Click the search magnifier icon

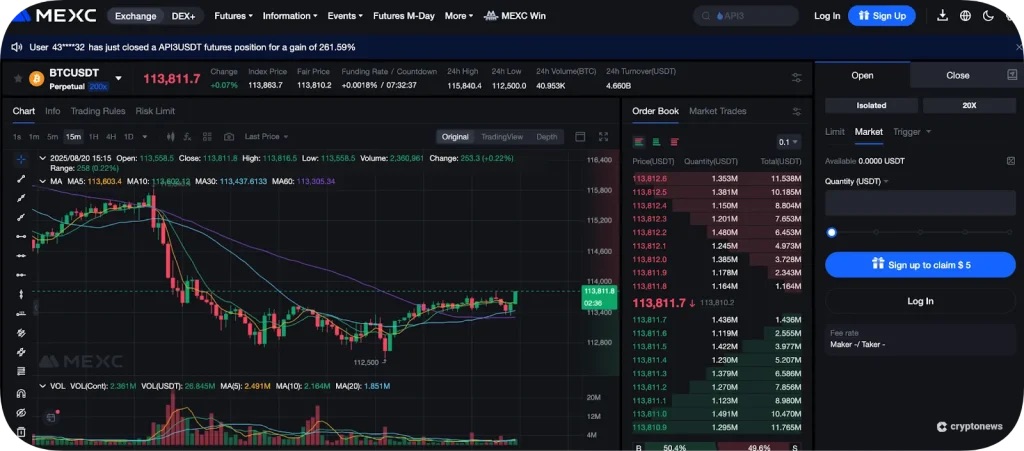coord(707,16)
